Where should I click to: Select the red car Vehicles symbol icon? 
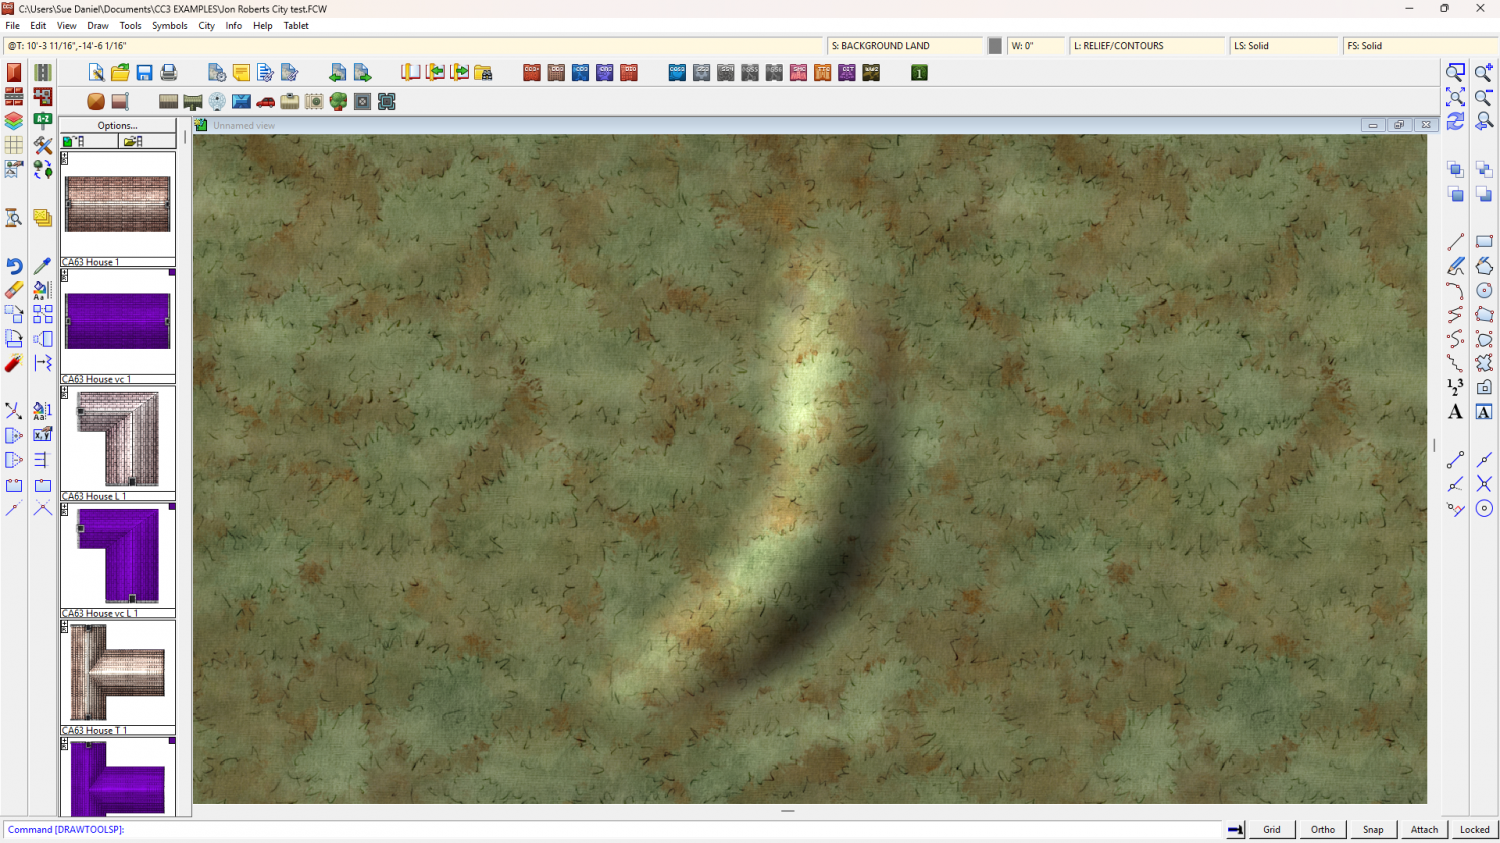(x=266, y=102)
